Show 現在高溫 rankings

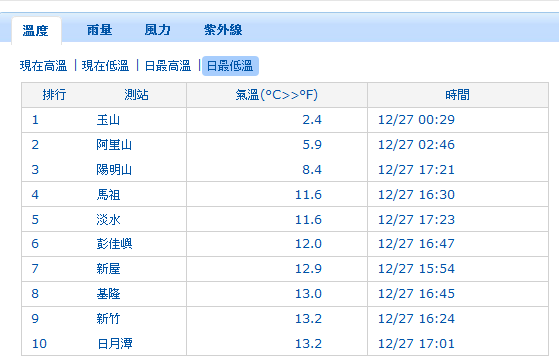[x=43, y=66]
